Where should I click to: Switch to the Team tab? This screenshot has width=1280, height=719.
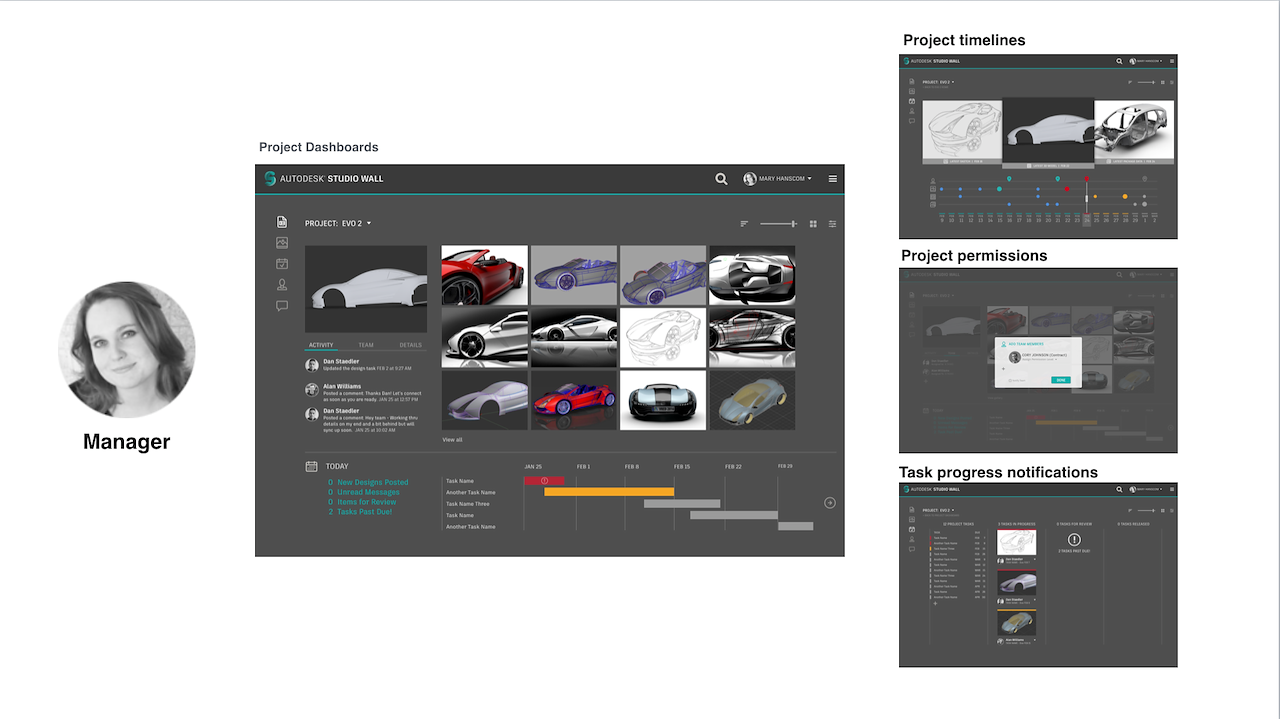point(366,345)
